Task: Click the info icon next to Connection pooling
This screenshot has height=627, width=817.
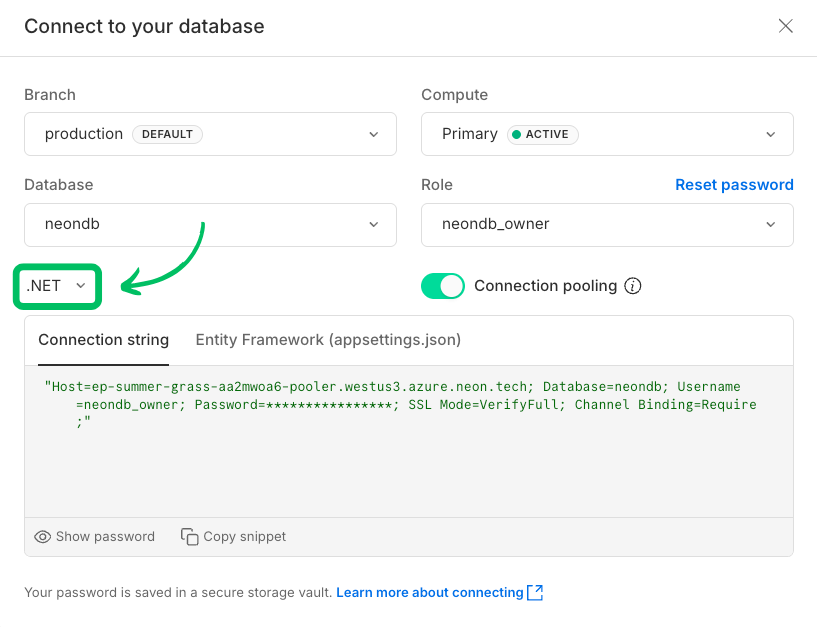Action: pos(633,286)
